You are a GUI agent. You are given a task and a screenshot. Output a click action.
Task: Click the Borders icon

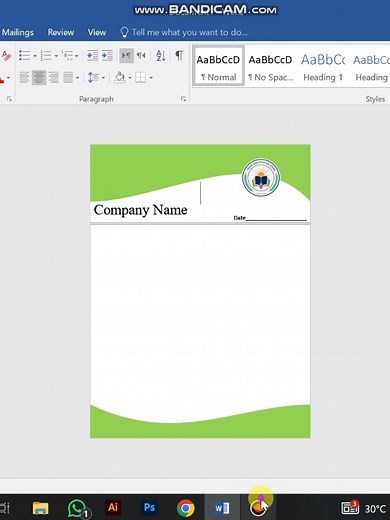140,77
